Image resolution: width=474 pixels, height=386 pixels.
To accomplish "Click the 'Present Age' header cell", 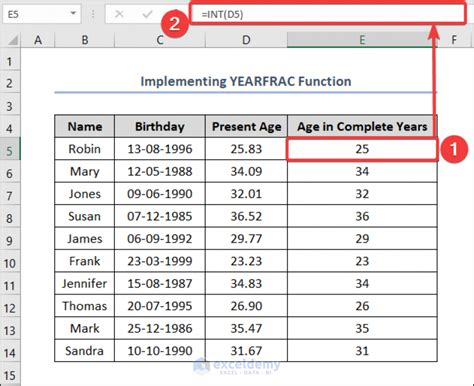I will tap(246, 126).
